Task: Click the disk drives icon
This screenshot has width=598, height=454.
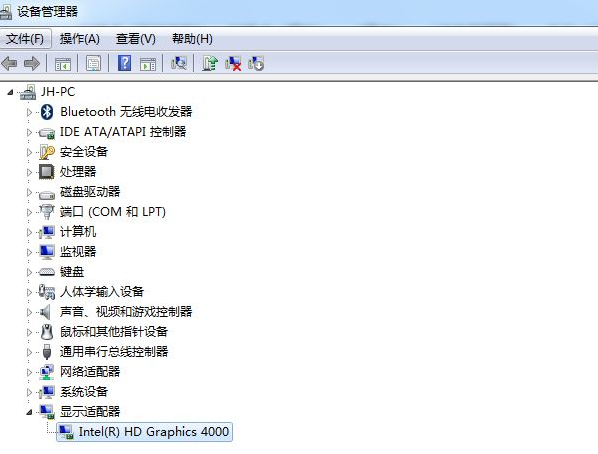Action: [x=47, y=194]
